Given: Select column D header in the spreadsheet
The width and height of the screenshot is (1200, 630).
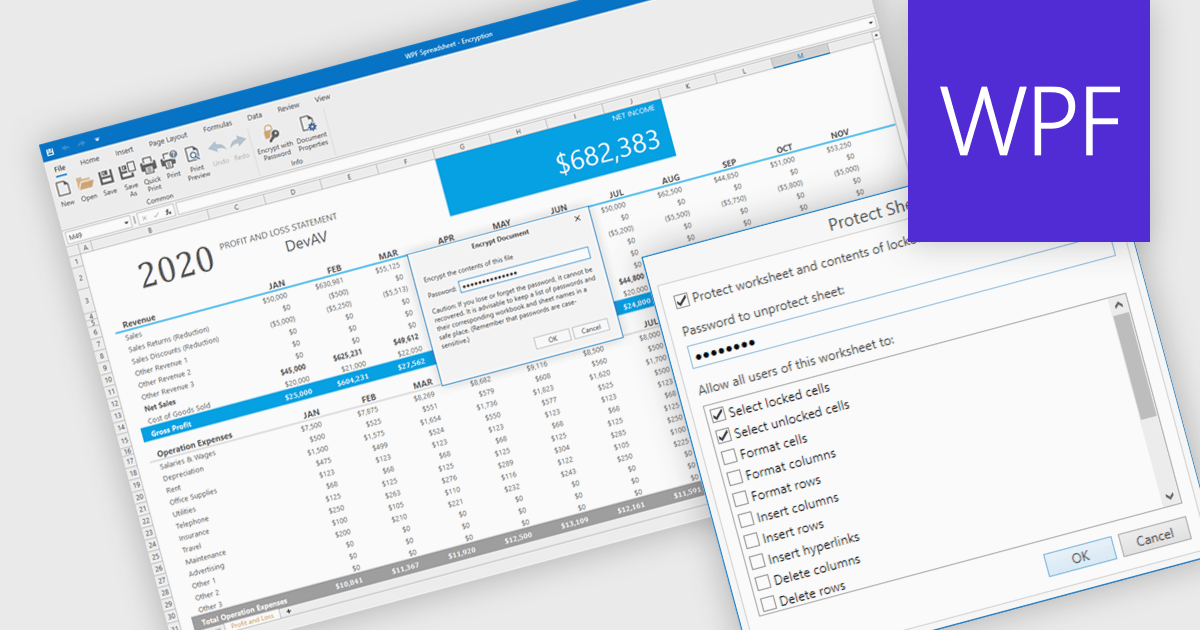Looking at the screenshot, I should (x=293, y=191).
